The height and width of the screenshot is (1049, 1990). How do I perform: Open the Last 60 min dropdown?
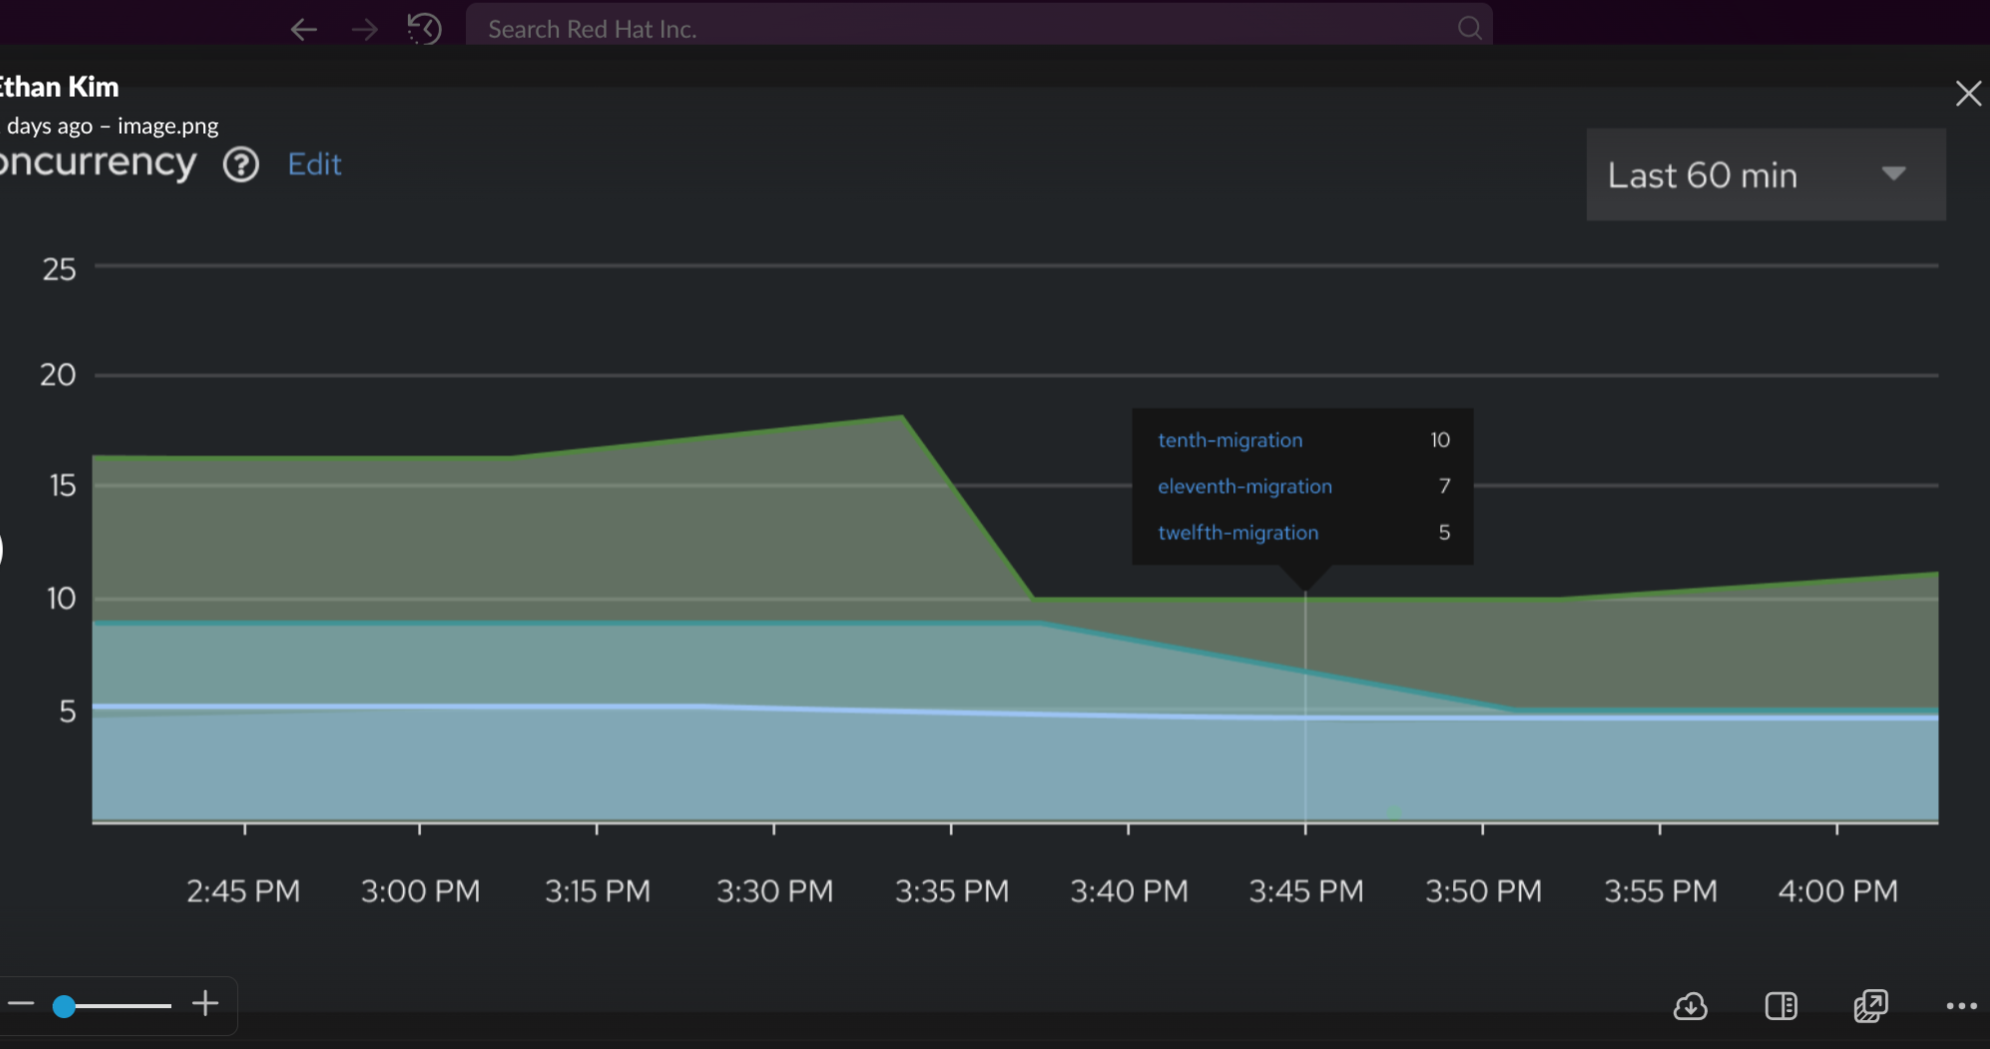[x=1702, y=176]
